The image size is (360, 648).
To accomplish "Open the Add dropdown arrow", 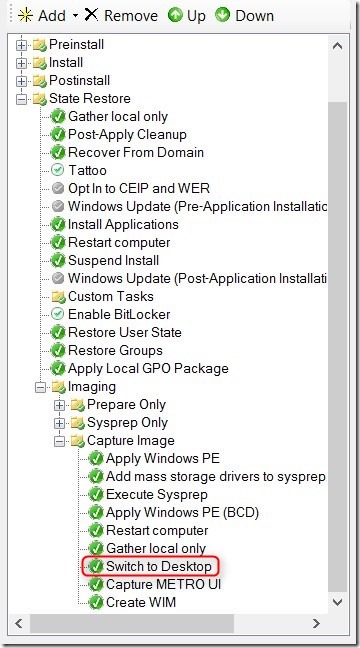I will coord(75,17).
